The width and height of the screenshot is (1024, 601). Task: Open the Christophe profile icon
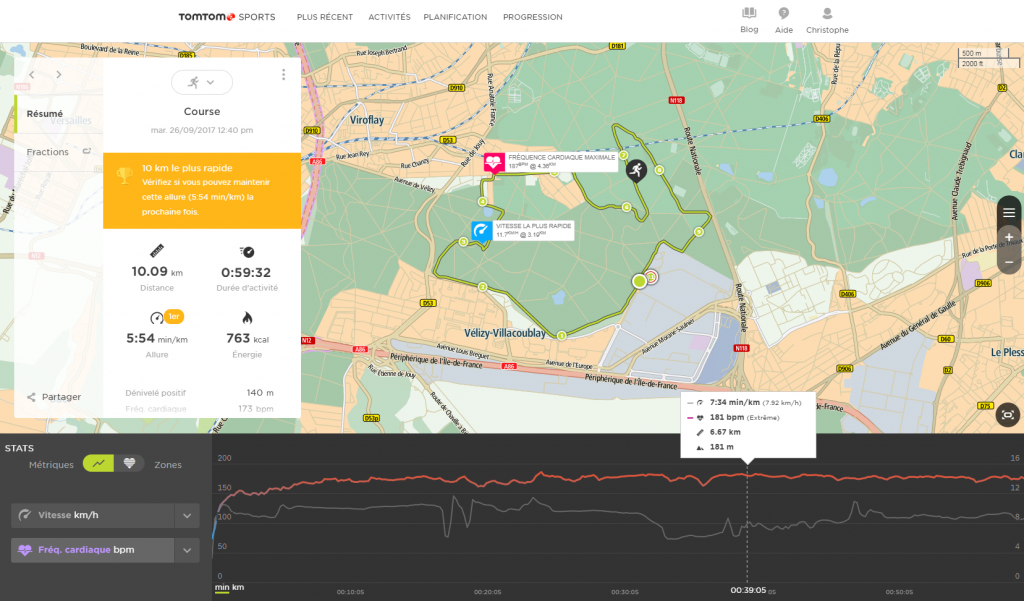coord(827,14)
